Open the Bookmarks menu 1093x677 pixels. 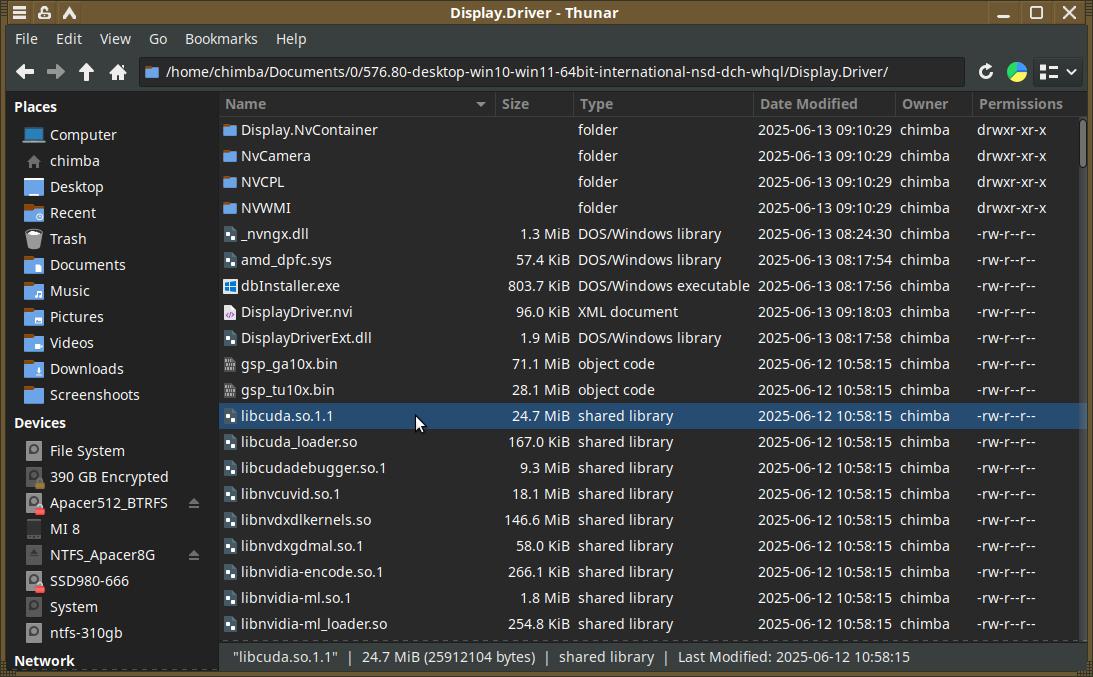tap(221, 39)
